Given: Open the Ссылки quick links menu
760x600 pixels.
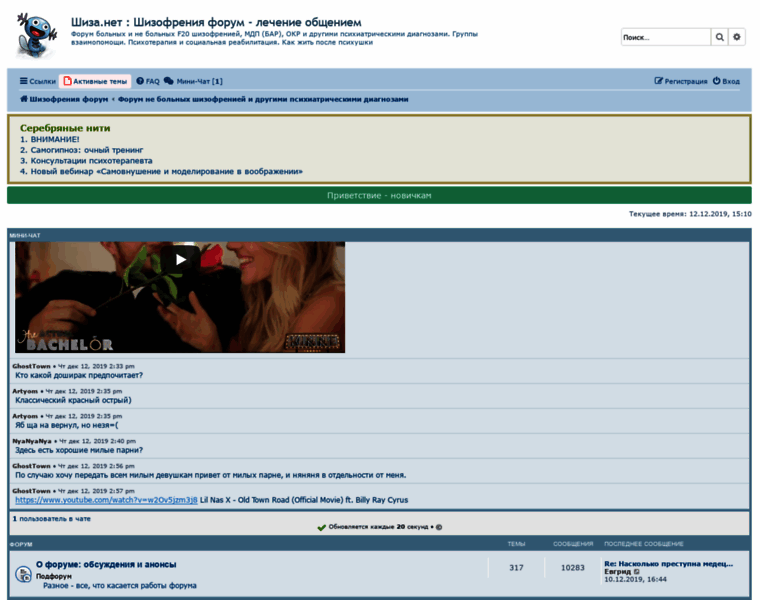Looking at the screenshot, I should (38, 81).
